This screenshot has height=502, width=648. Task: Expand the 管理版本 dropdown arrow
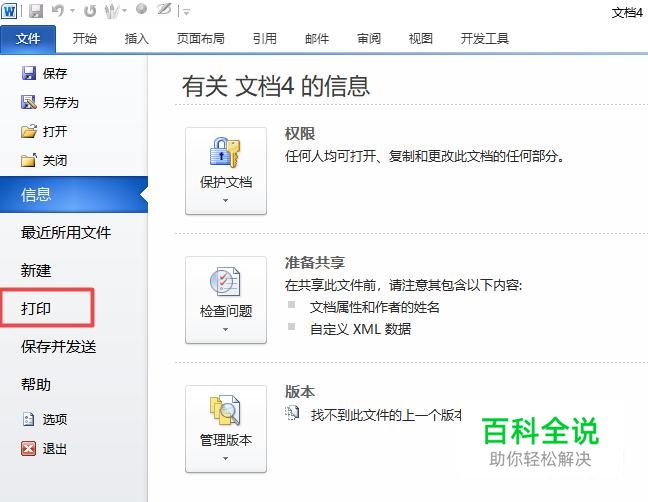click(x=226, y=458)
